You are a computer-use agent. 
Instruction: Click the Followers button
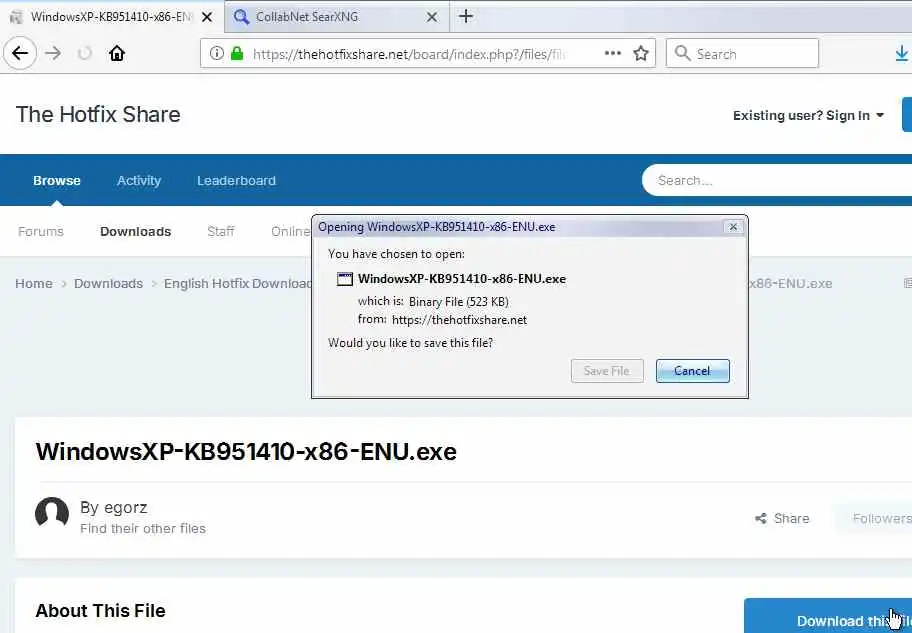[x=874, y=518]
